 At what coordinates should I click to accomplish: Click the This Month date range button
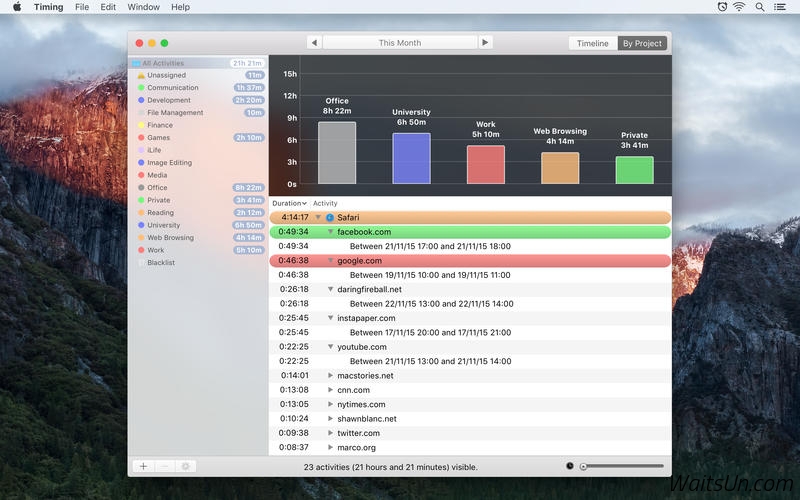[x=400, y=43]
